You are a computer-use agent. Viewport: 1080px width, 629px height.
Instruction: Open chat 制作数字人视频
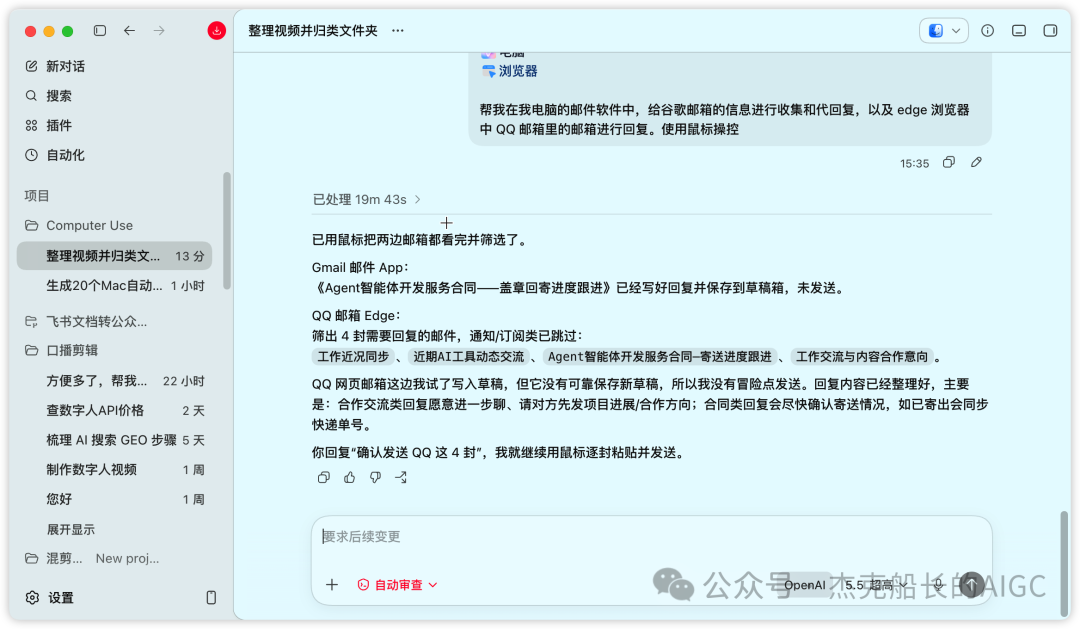click(x=114, y=469)
